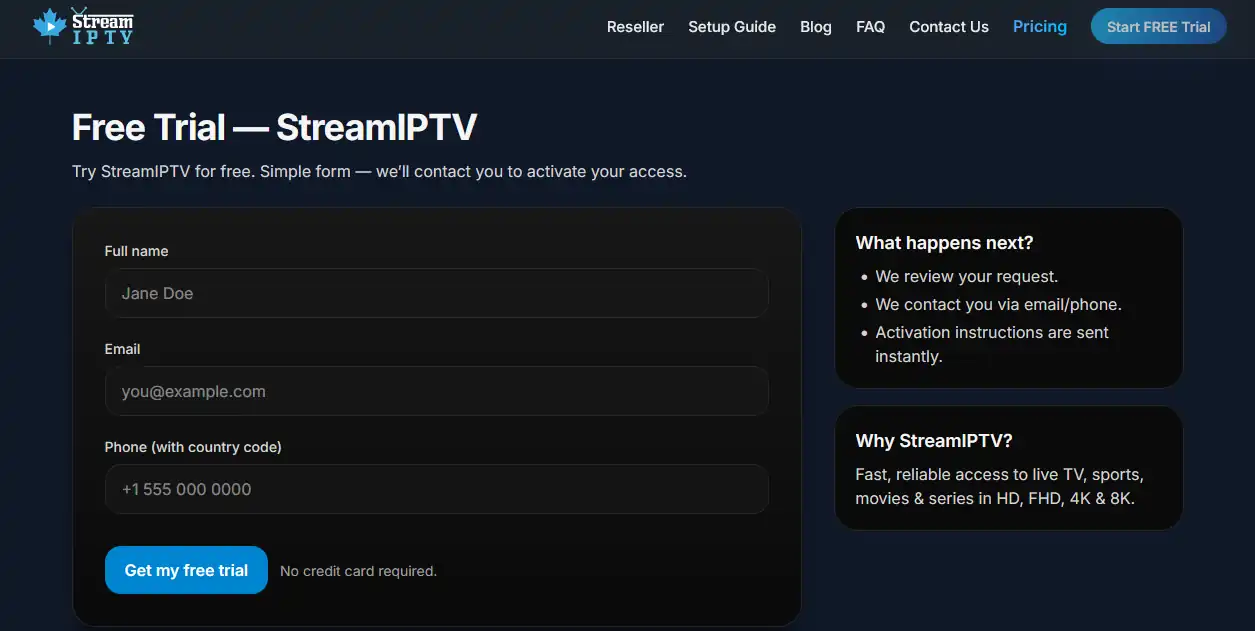Viewport: 1255px width, 631px height.
Task: View the Pricing page
Action: (1039, 27)
